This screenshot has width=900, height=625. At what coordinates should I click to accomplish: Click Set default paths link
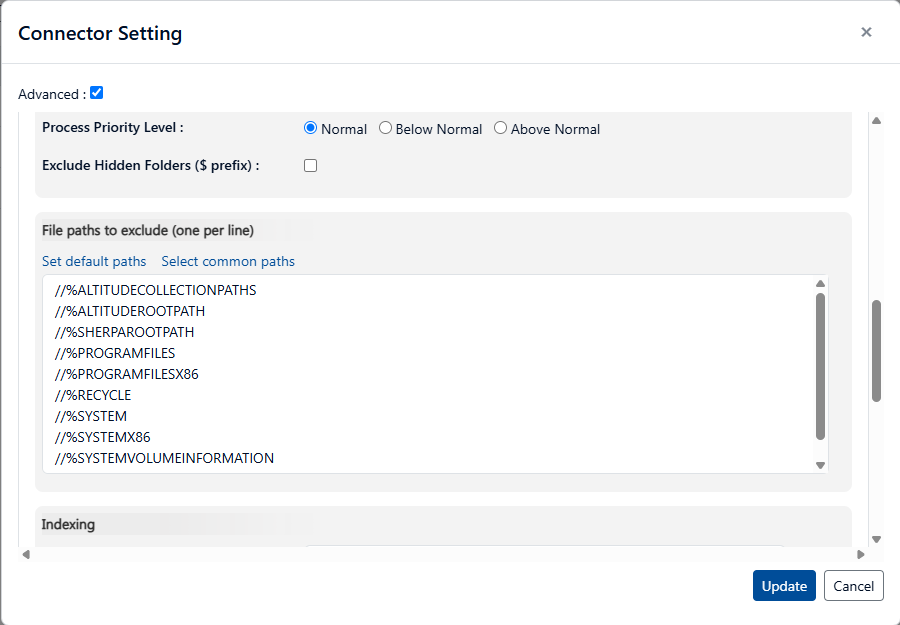tap(94, 261)
